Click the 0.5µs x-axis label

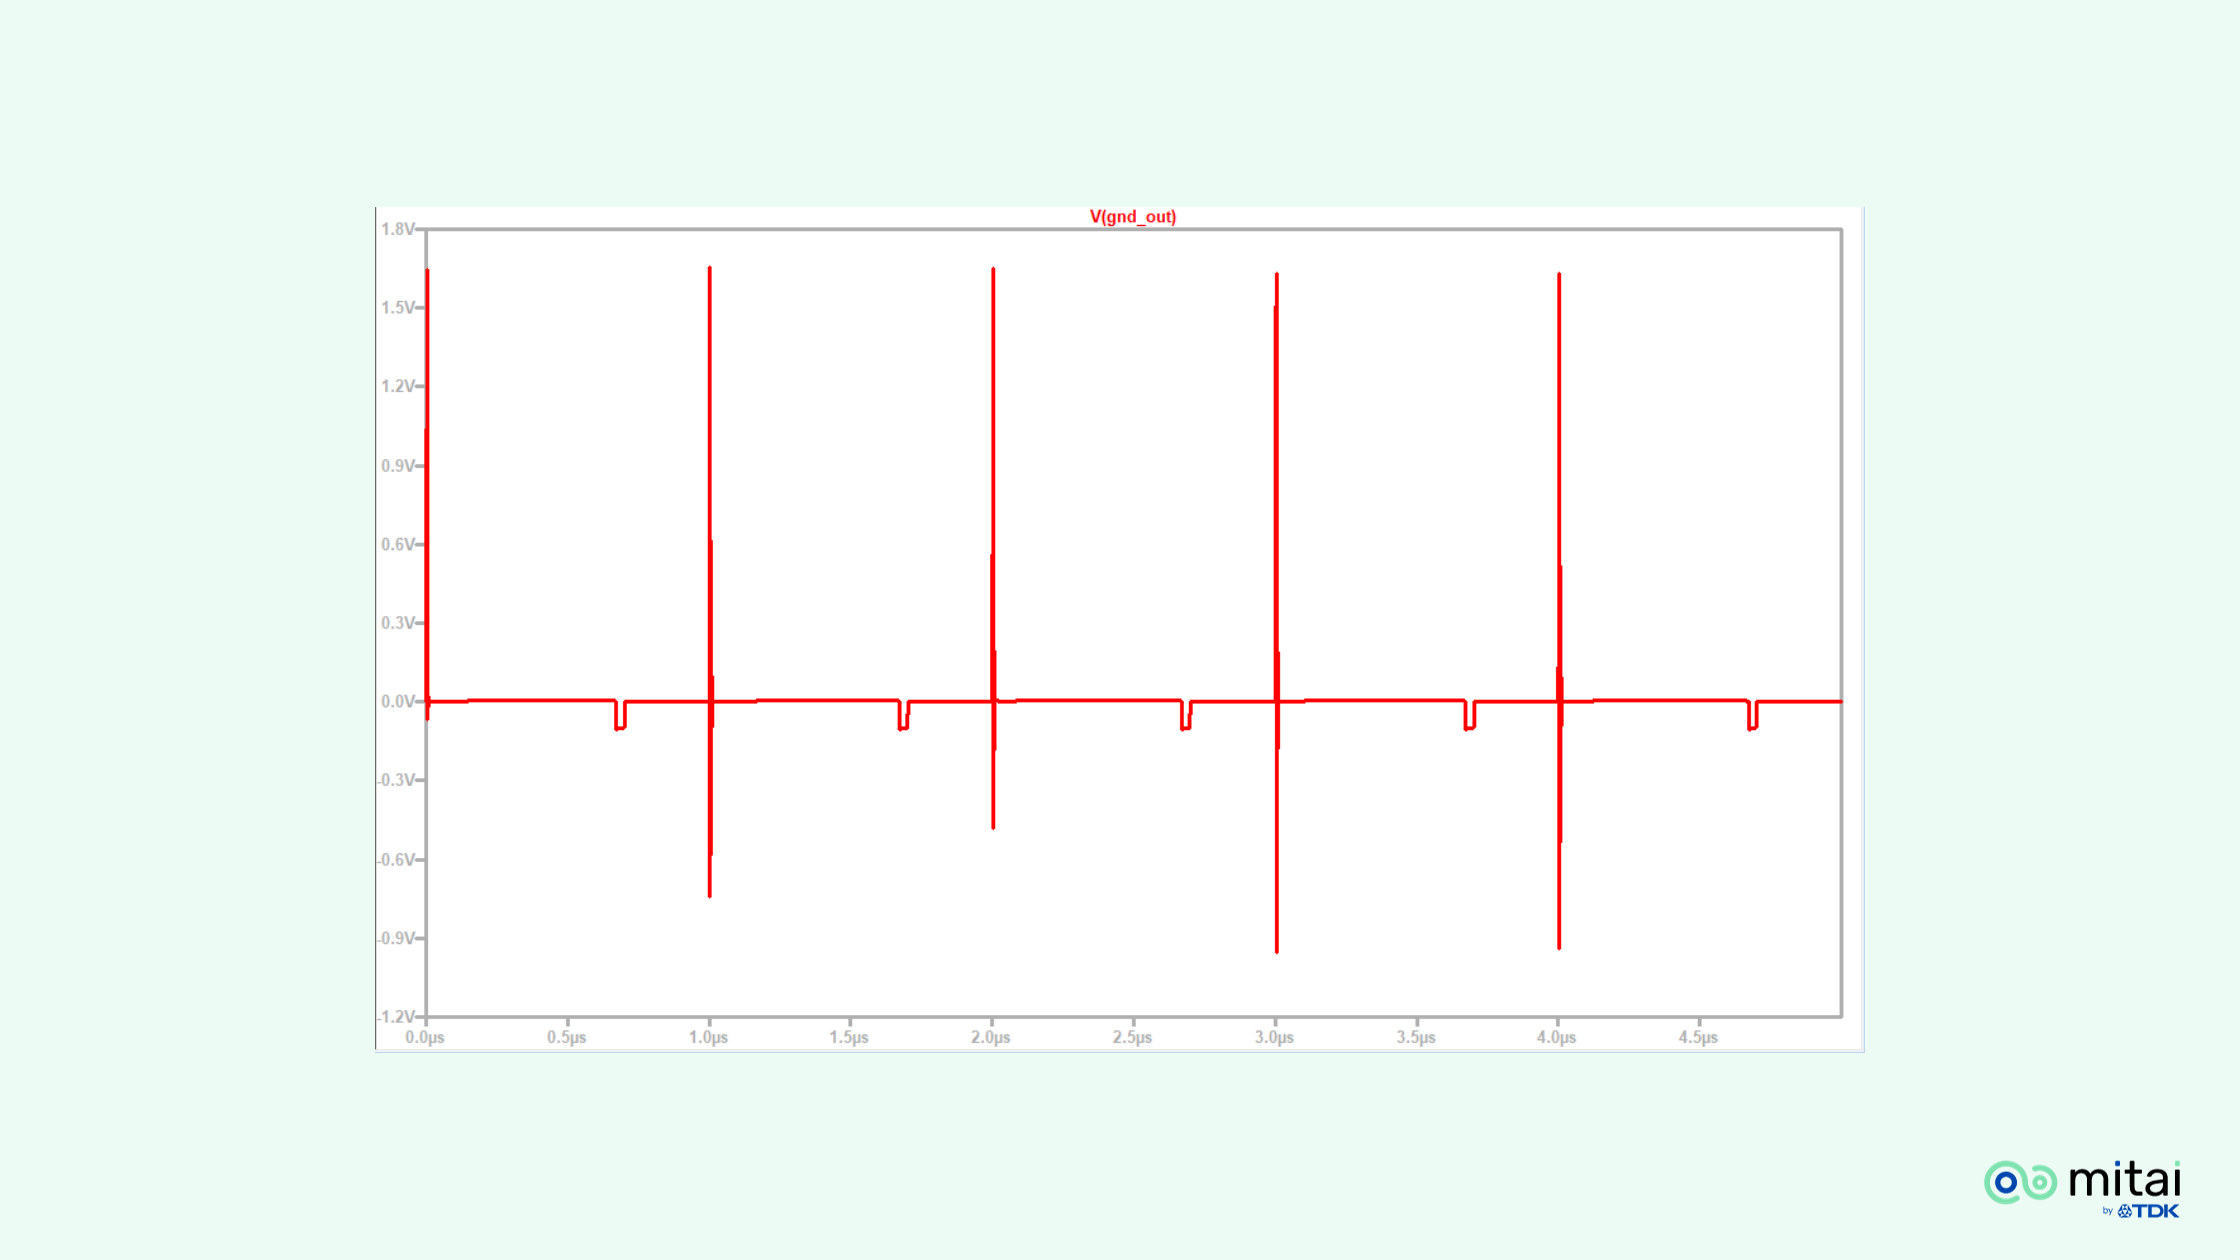pos(566,1038)
